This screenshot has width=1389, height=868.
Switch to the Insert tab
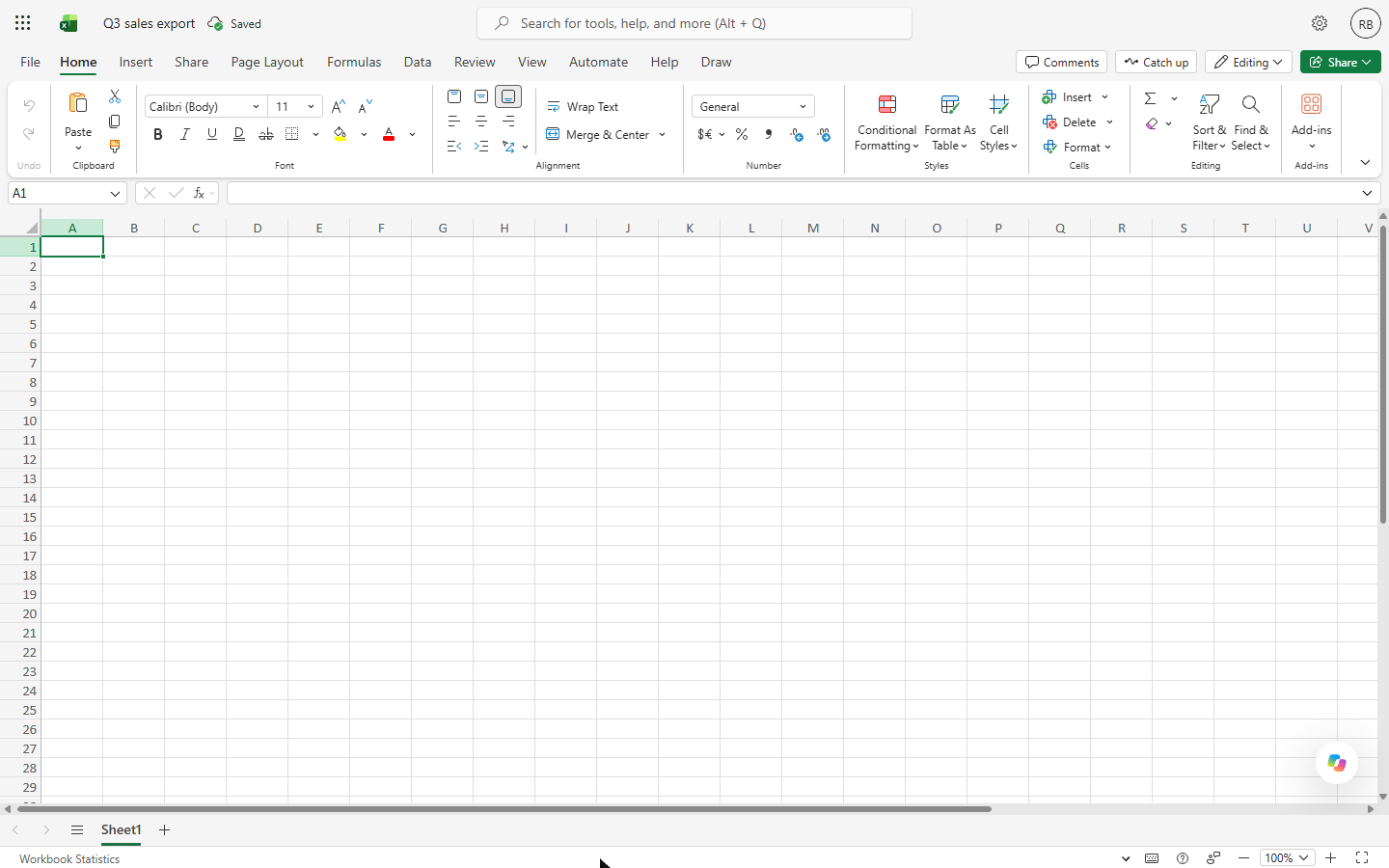pos(136,62)
